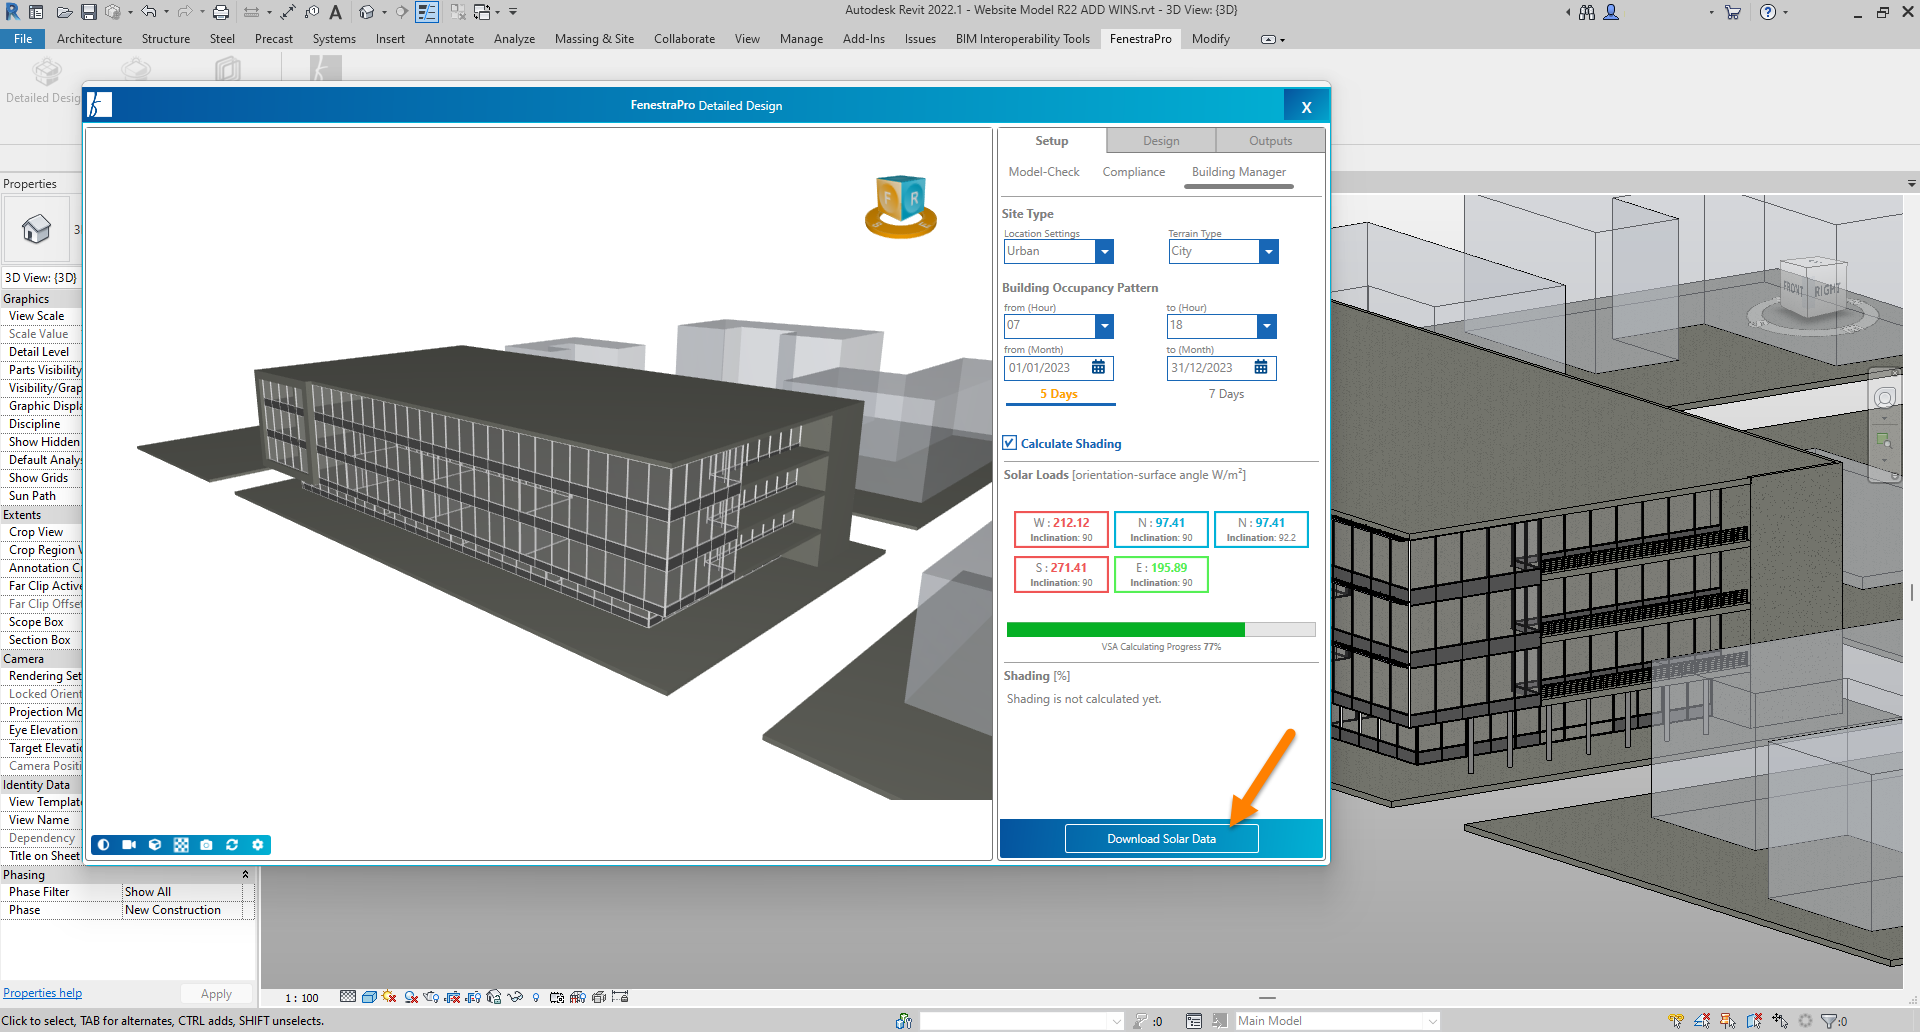The width and height of the screenshot is (1920, 1032).
Task: Click the Select Pinned Elements icon in status bar
Action: point(1728,1021)
